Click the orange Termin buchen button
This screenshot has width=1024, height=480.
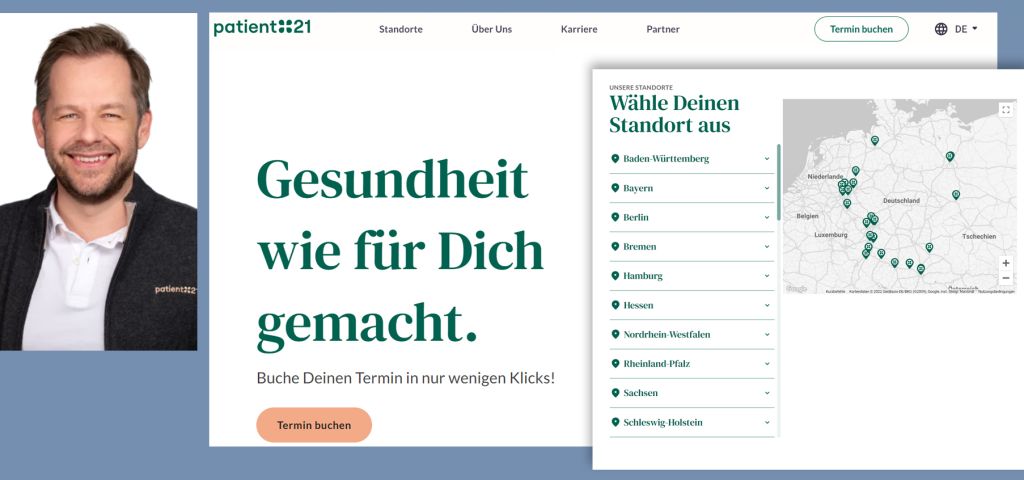pos(314,425)
